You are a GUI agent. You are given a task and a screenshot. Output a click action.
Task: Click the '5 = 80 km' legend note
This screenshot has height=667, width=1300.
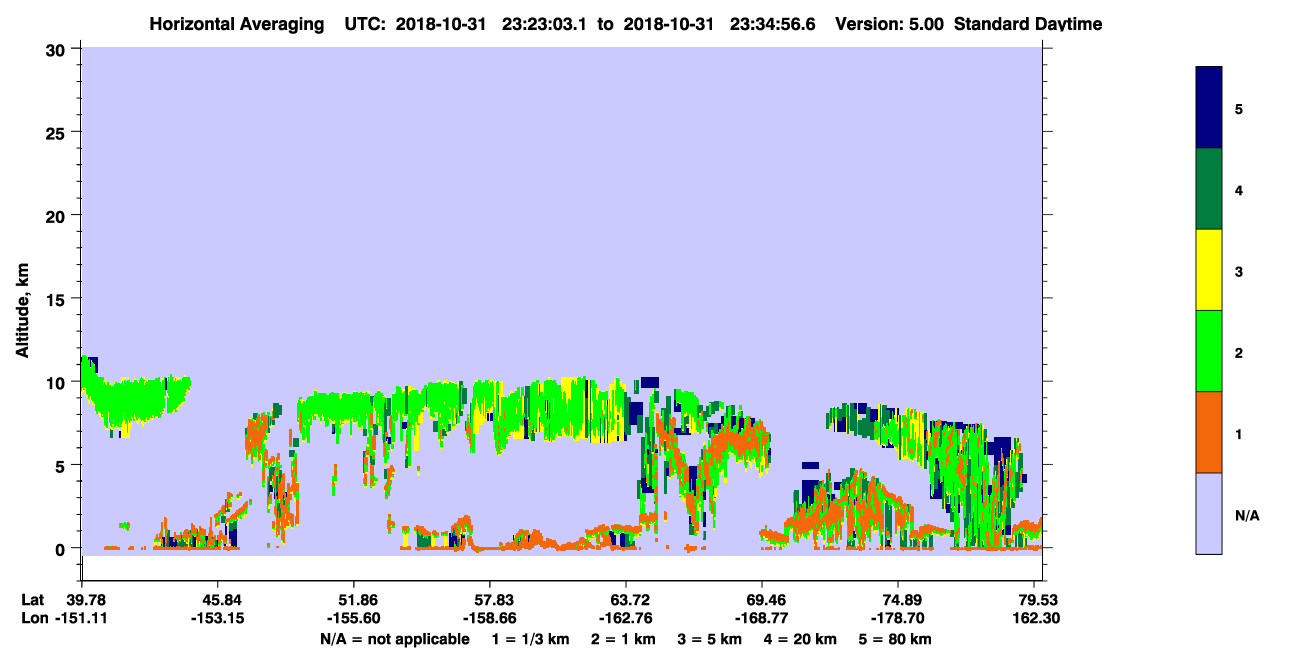pos(895,639)
